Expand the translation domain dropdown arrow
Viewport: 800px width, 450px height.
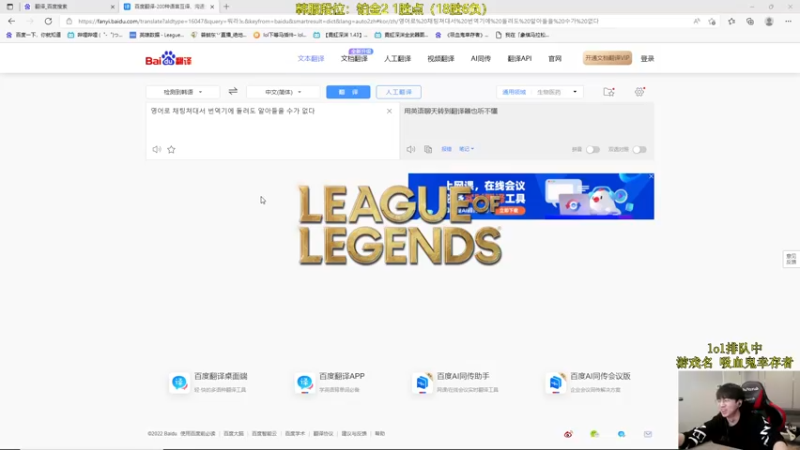(x=575, y=92)
